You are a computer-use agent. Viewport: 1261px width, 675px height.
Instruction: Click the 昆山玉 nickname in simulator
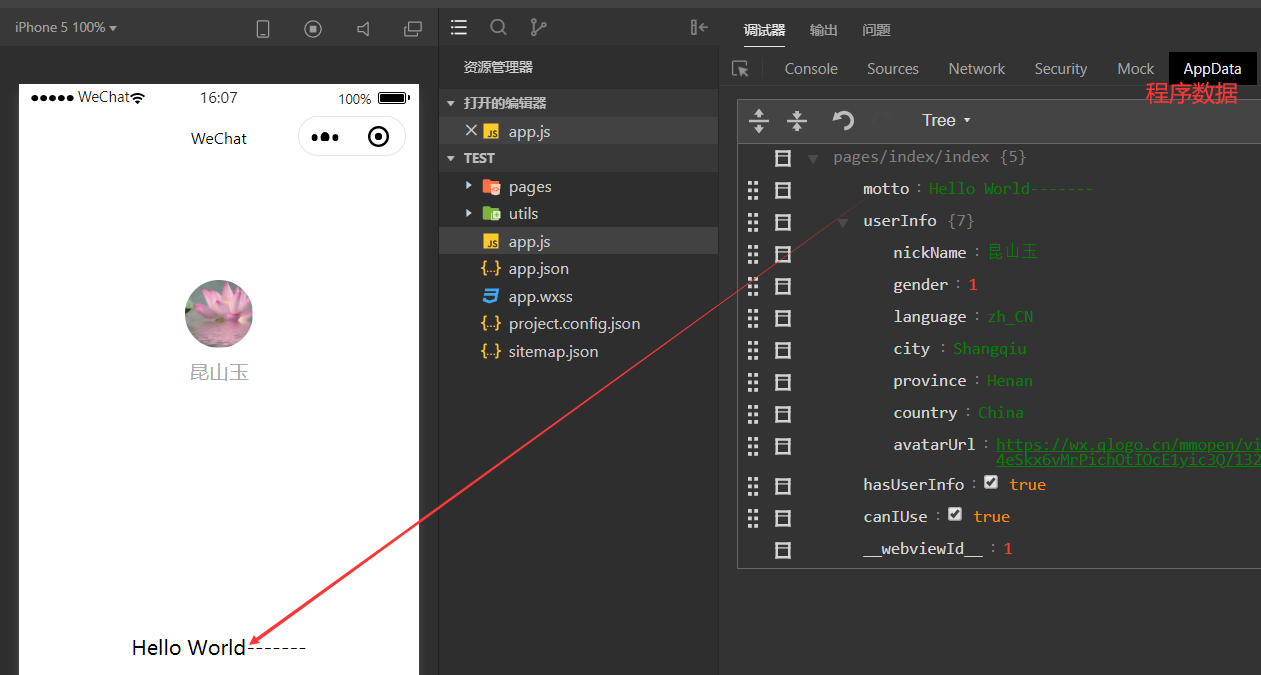point(219,372)
